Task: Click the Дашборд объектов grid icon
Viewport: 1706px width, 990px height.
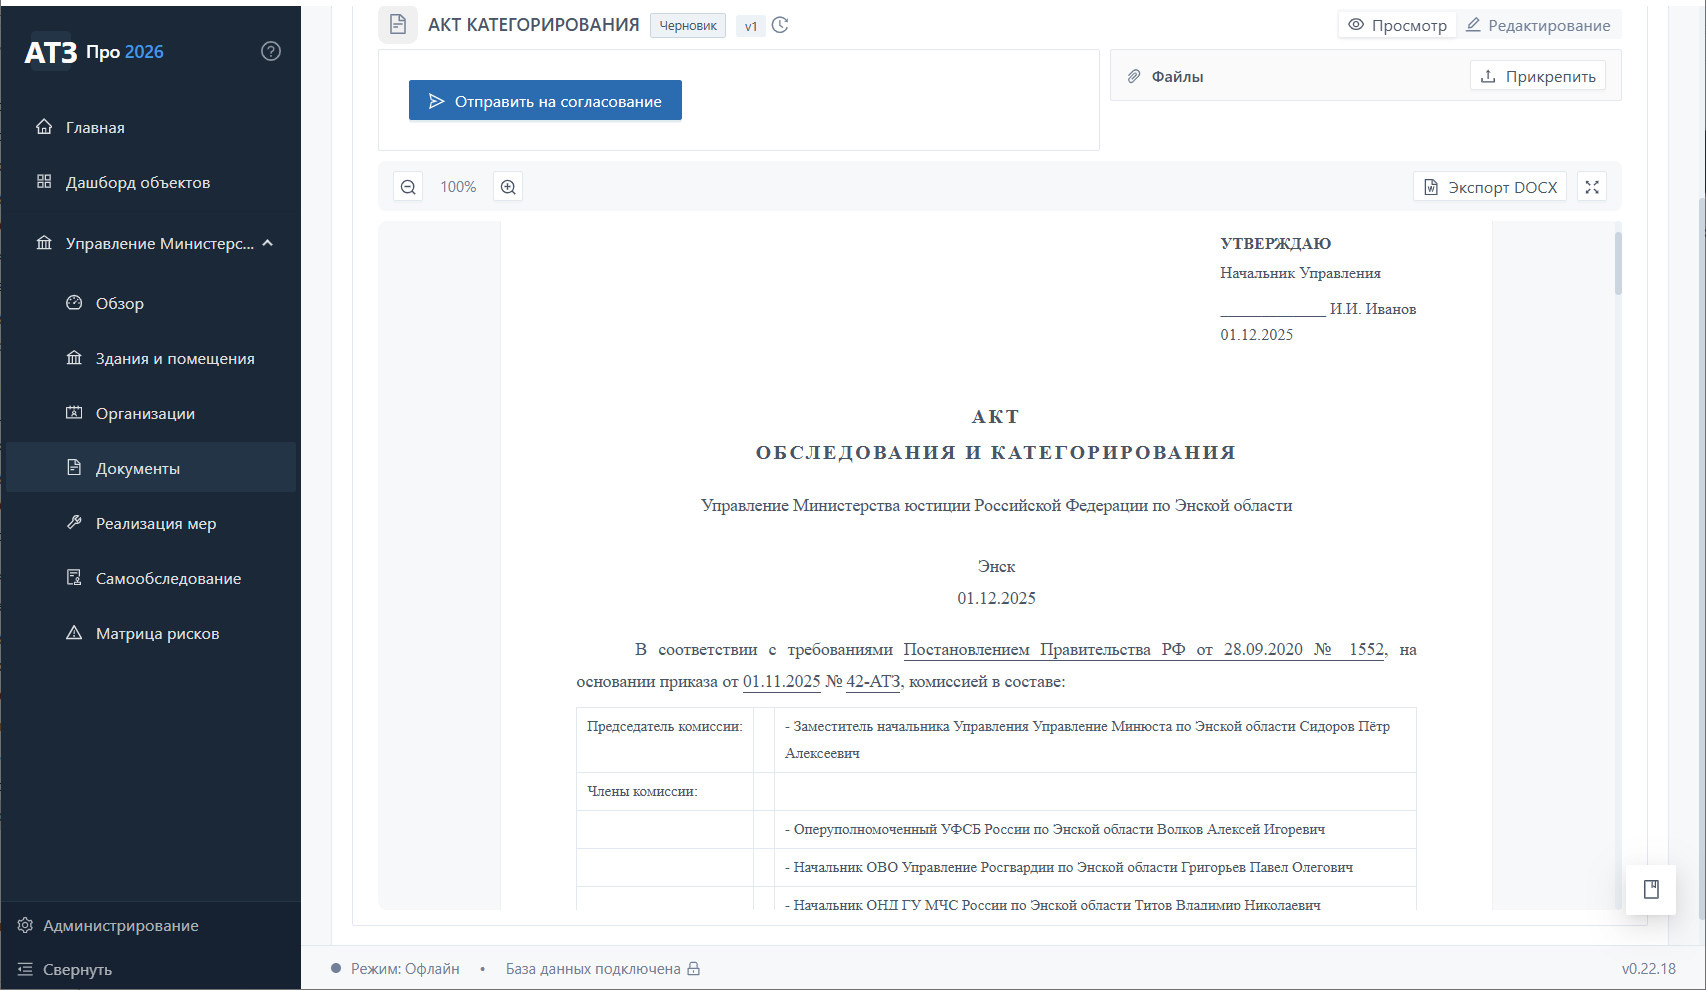Action: pyautogui.click(x=44, y=182)
